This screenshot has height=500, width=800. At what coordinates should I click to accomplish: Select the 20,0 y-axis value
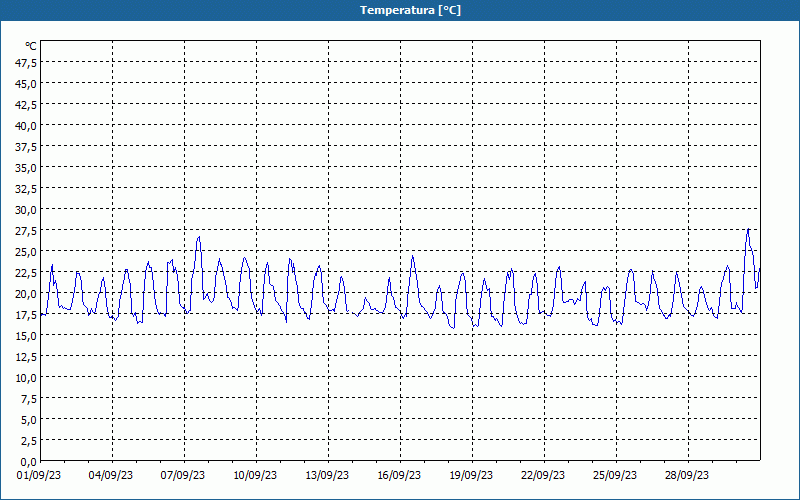(x=26, y=293)
